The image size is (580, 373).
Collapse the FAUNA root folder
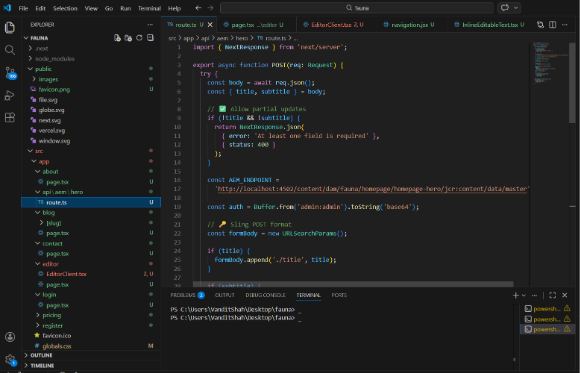[x=26, y=38]
